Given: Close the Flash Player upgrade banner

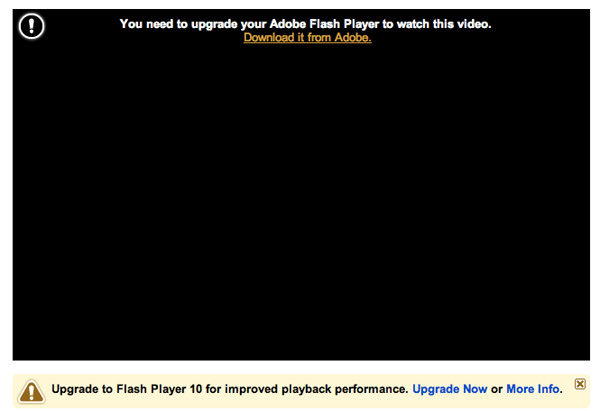Looking at the screenshot, I should [x=580, y=383].
